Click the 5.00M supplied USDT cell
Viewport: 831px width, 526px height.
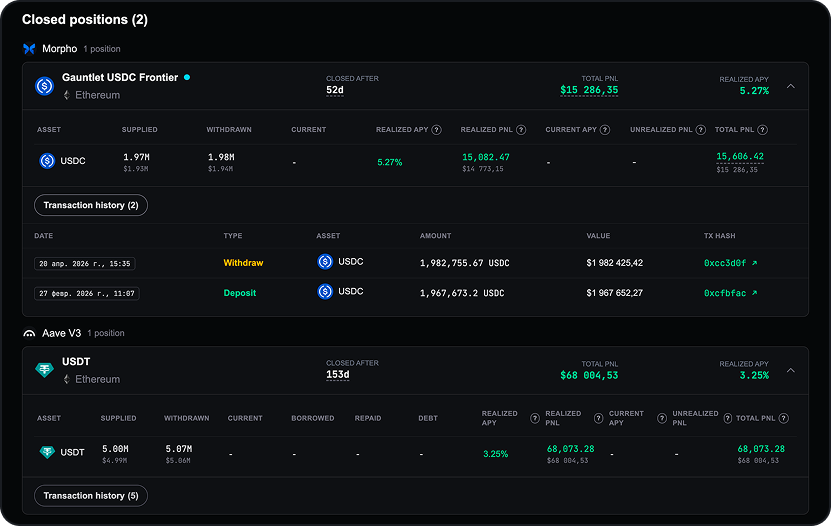115,449
